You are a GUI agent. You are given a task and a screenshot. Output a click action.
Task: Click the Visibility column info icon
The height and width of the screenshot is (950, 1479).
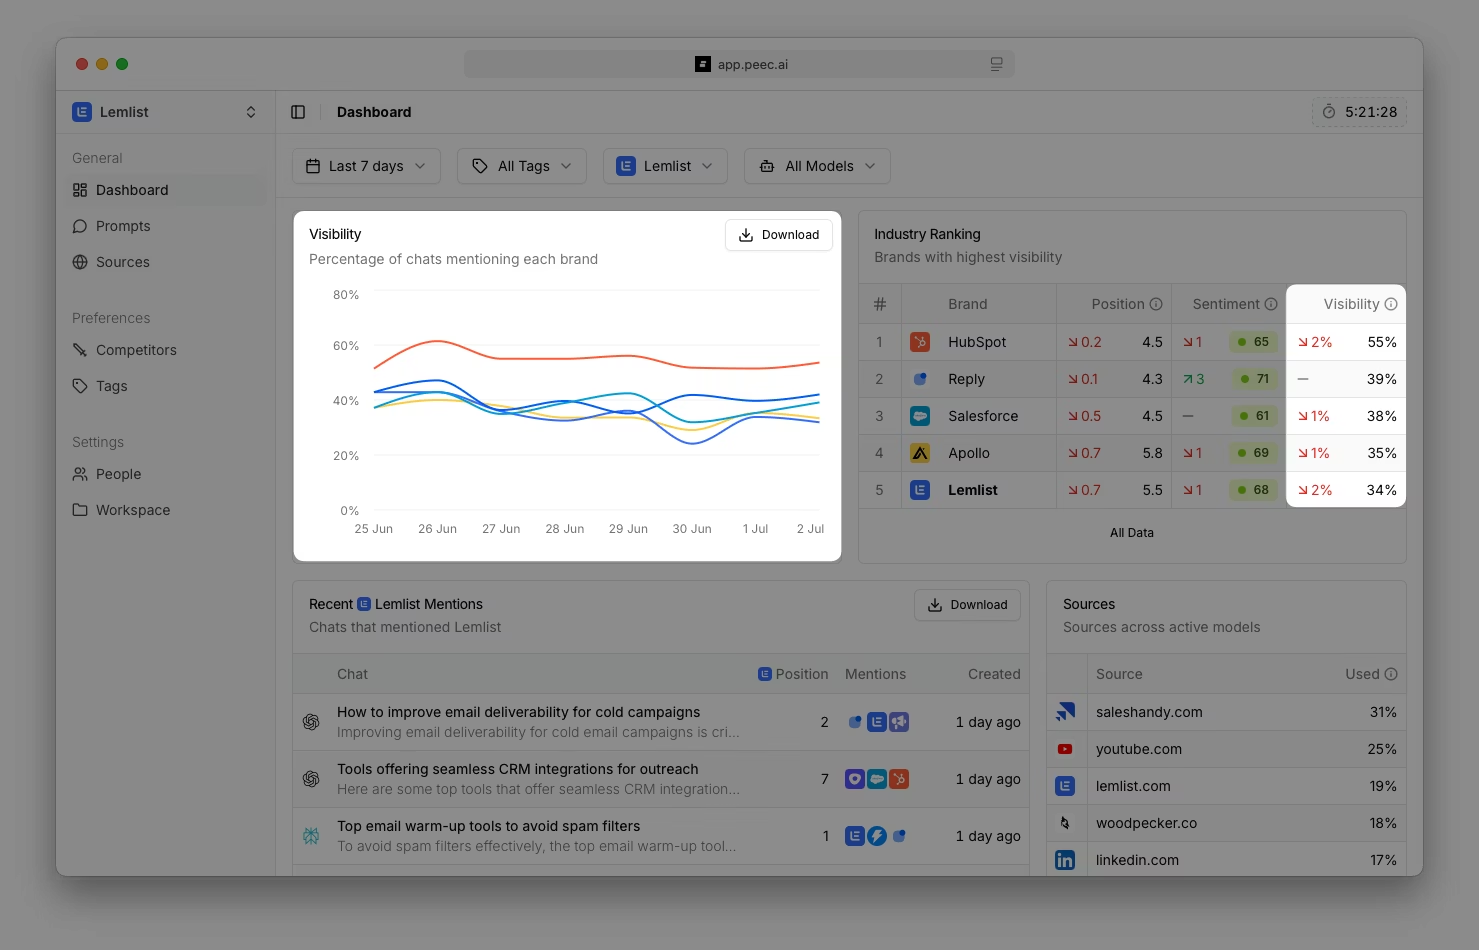[1391, 304]
